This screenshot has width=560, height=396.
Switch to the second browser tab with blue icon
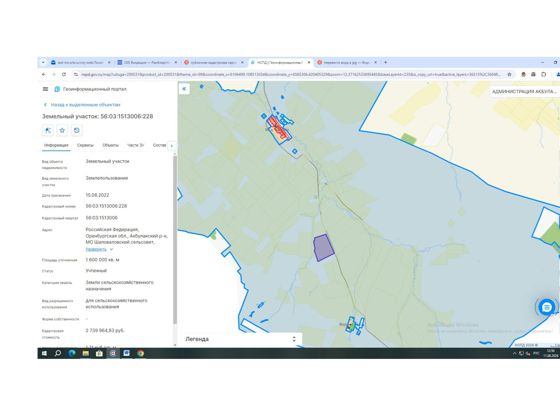tap(147, 62)
